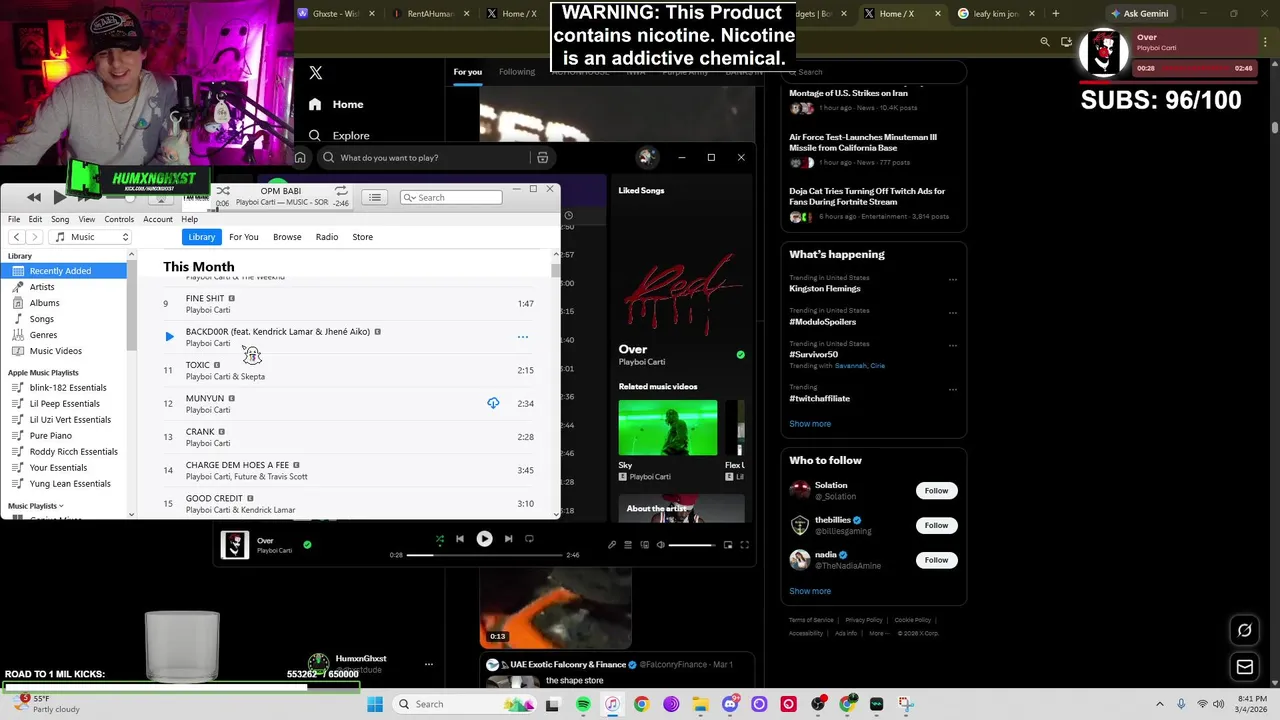Skip to next track in Spotify

pos(508,539)
